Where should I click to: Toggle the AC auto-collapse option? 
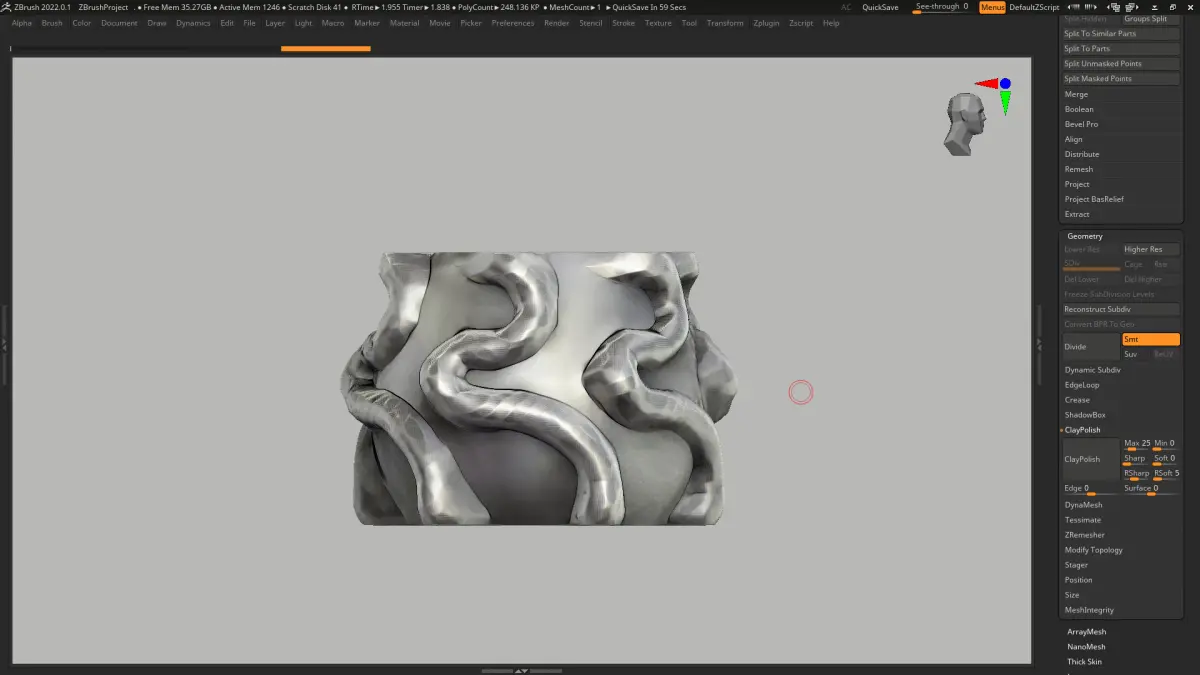point(846,7)
